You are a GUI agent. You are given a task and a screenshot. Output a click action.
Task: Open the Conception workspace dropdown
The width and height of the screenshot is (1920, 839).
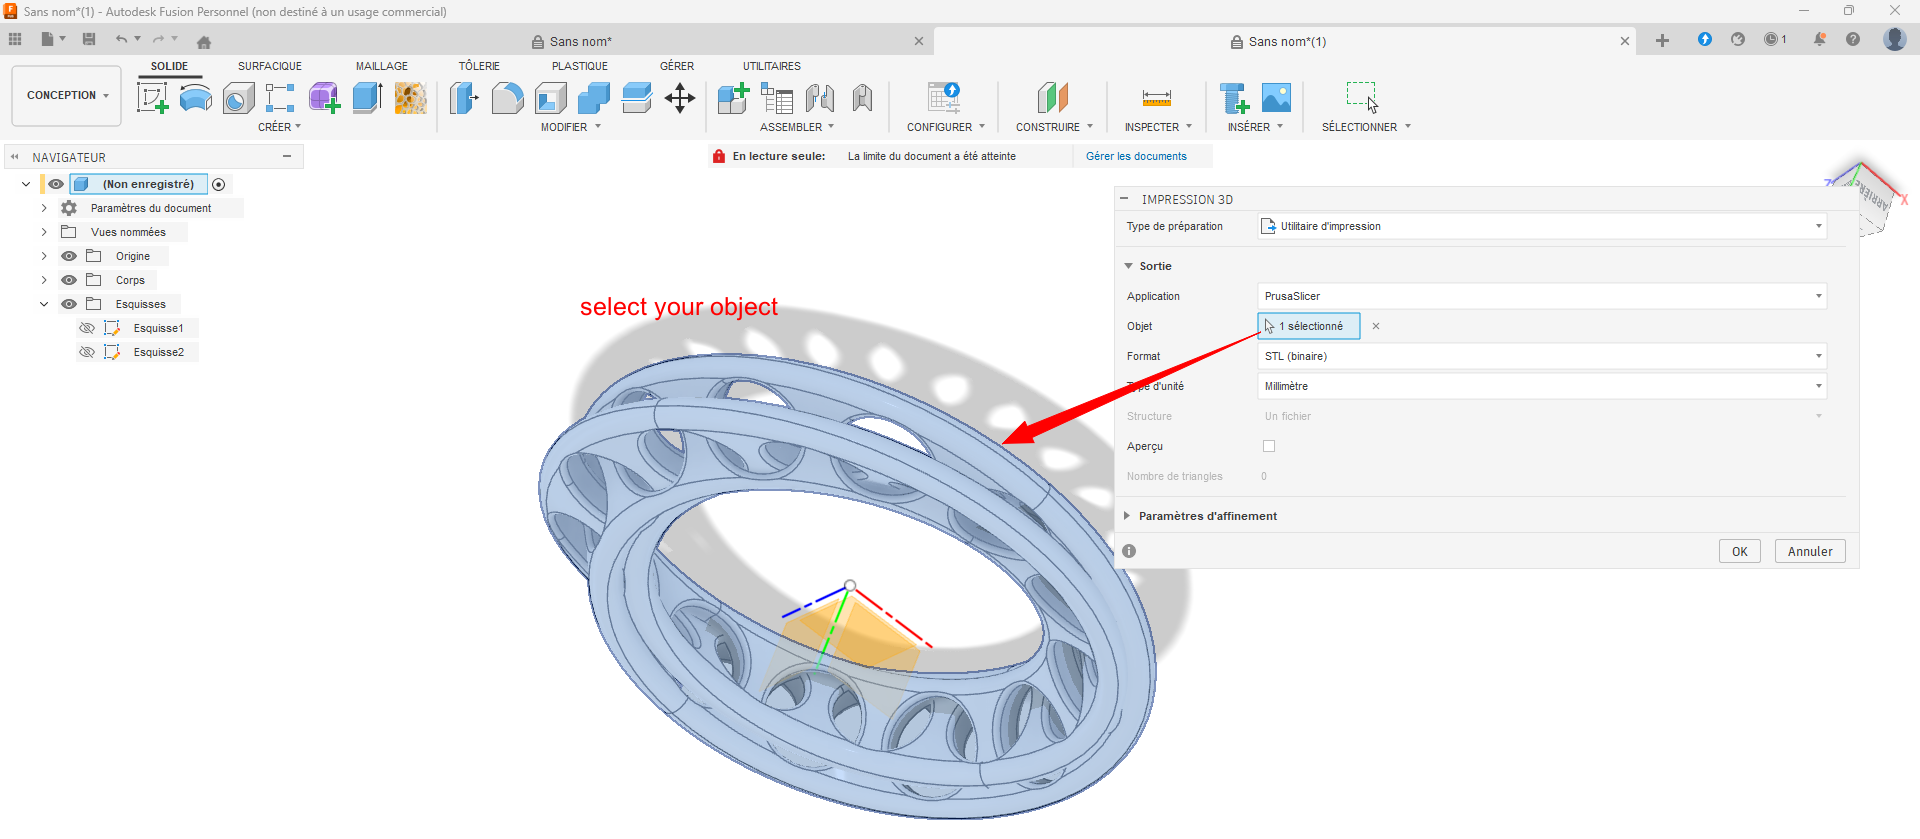tap(67, 96)
